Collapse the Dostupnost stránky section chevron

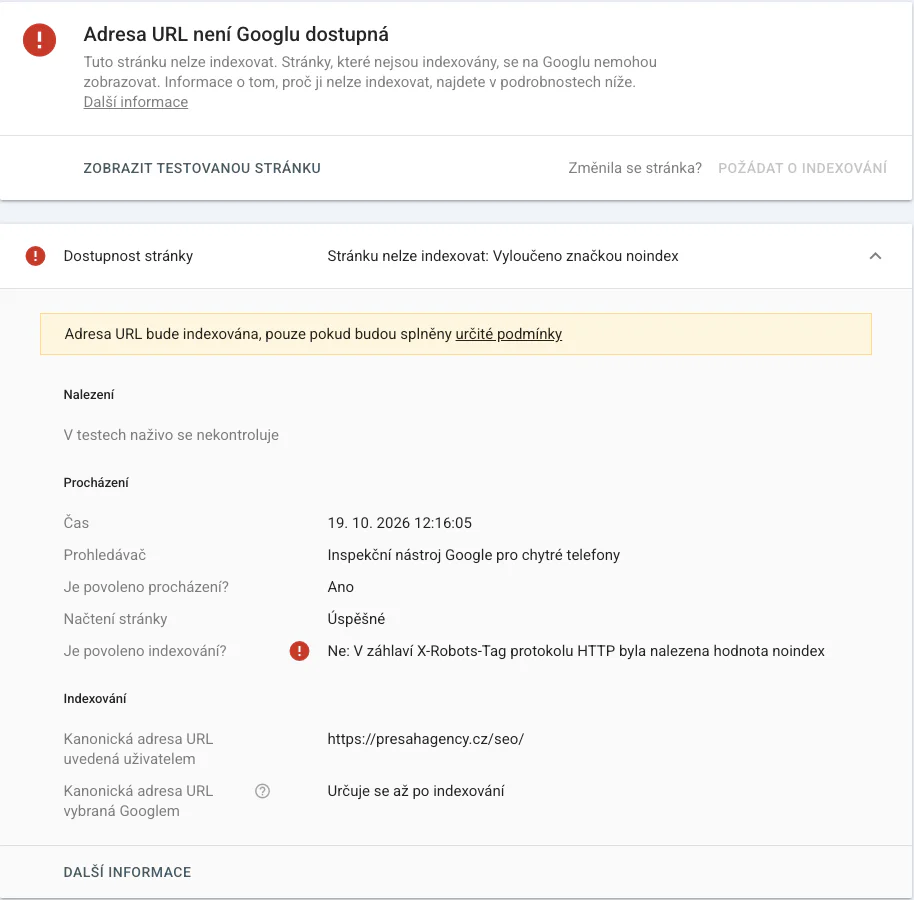(875, 256)
